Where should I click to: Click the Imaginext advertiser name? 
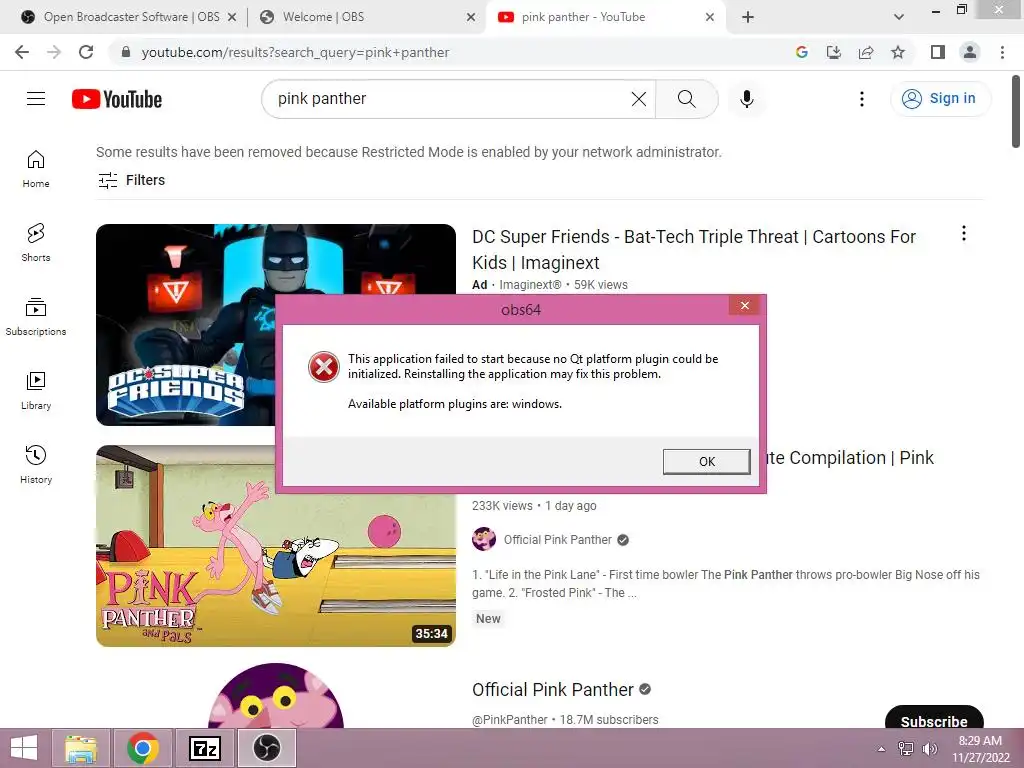pyautogui.click(x=530, y=285)
